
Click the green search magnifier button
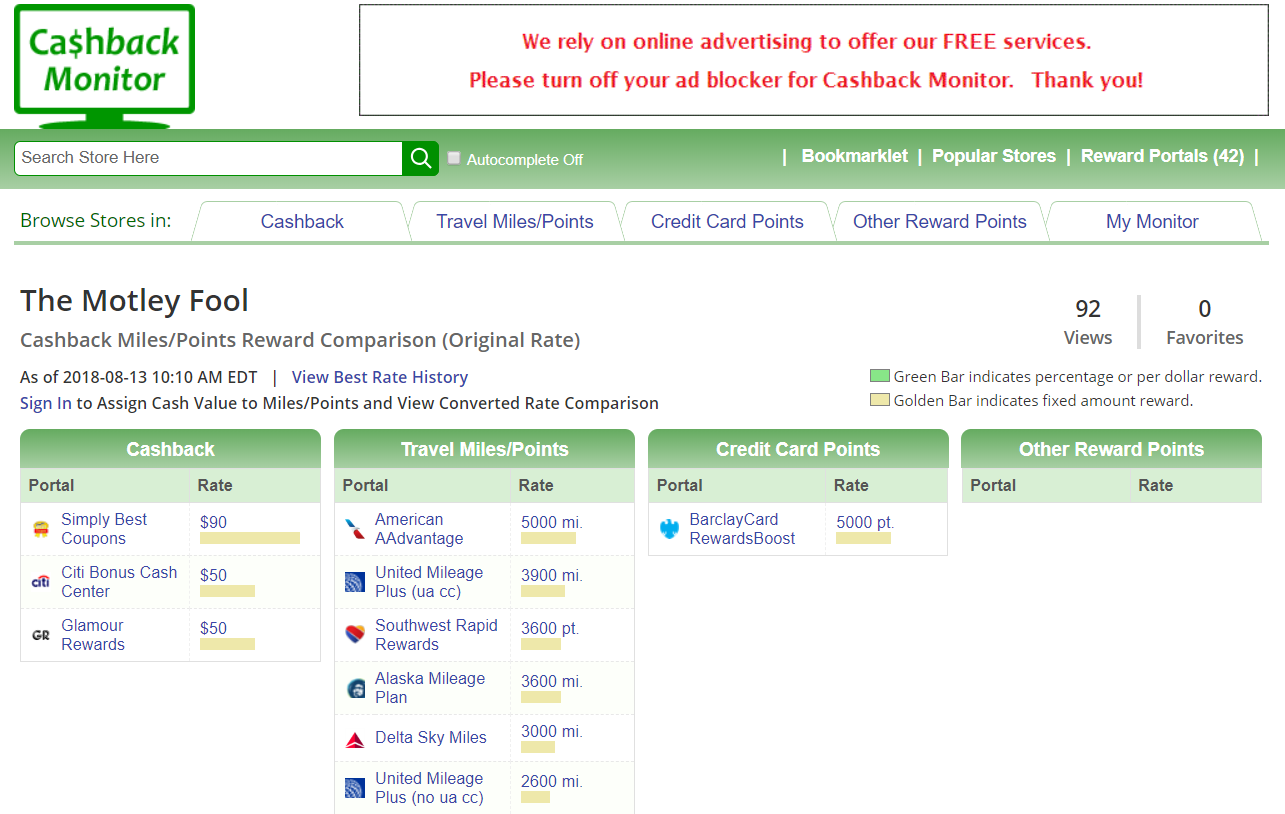(x=421, y=158)
